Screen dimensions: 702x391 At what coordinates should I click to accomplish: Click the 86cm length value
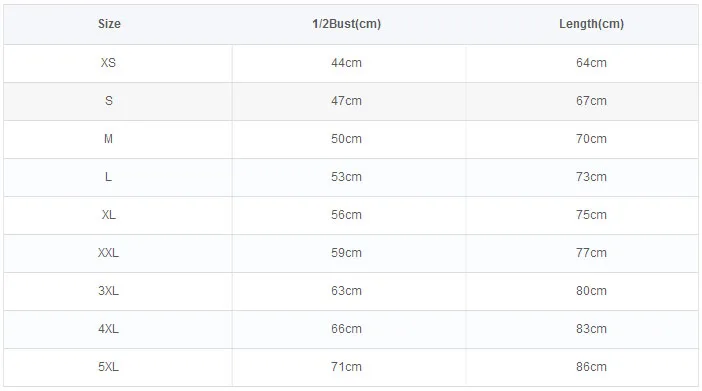[591, 367]
